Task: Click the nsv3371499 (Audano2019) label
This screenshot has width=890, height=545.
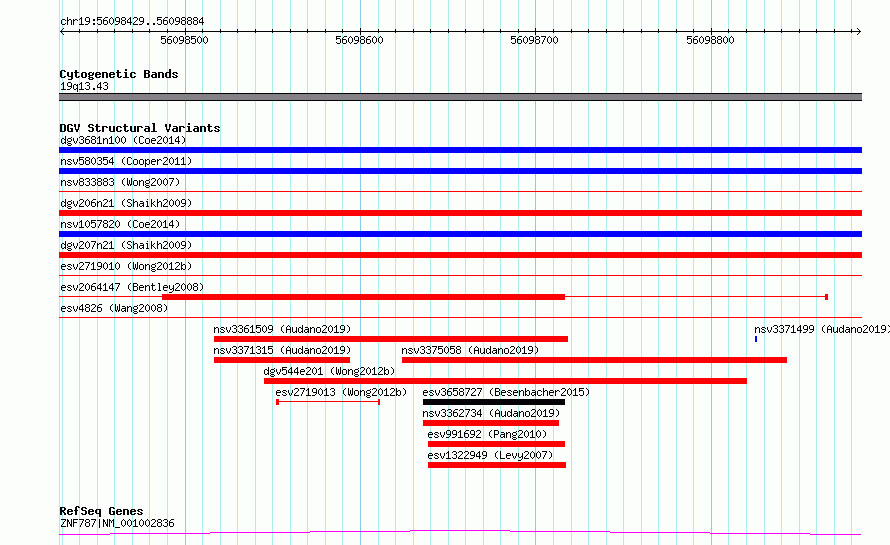Action: [x=821, y=329]
